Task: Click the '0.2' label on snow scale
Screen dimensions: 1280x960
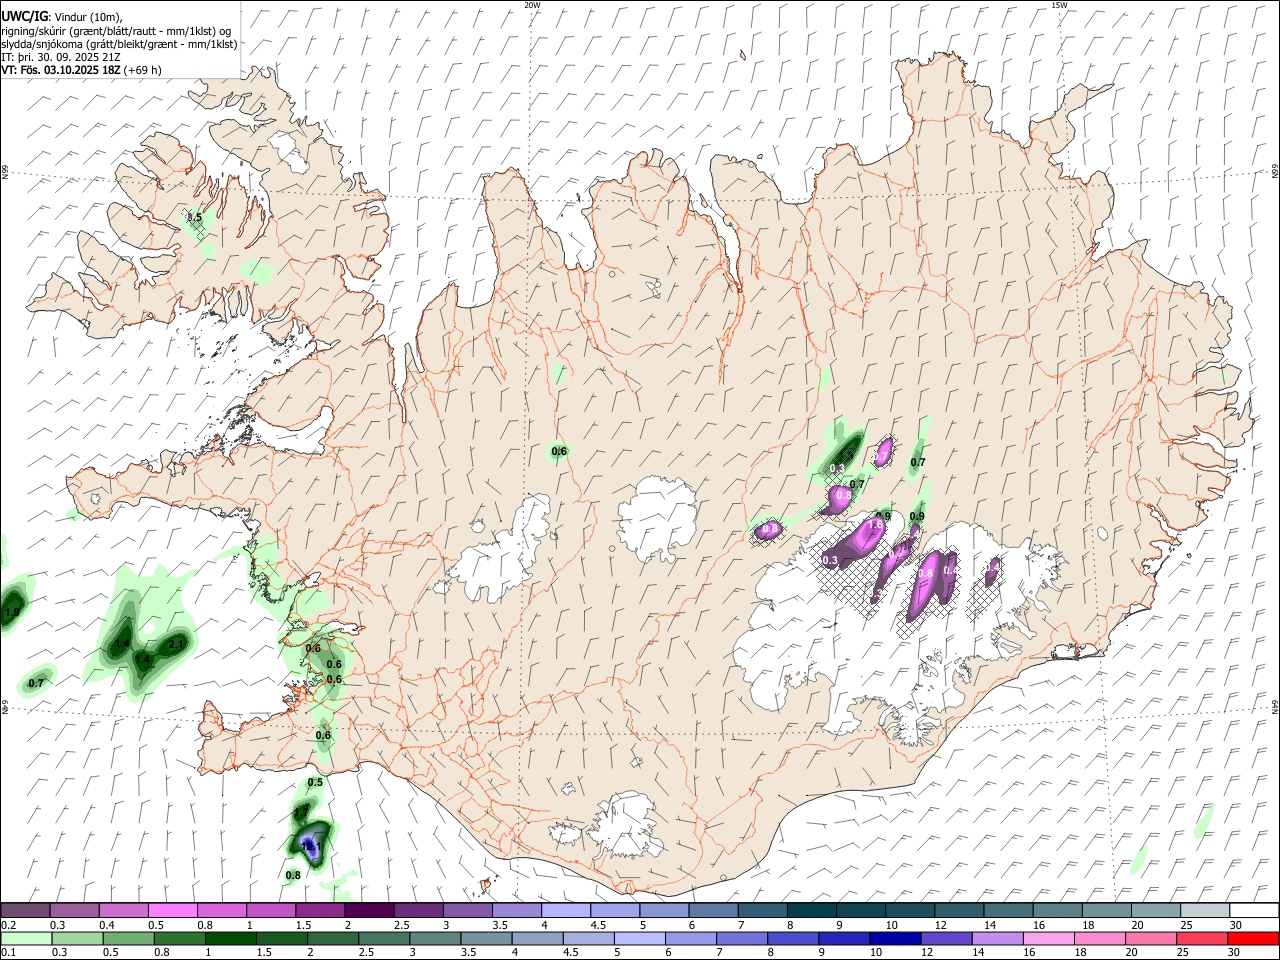Action: click(x=8, y=925)
